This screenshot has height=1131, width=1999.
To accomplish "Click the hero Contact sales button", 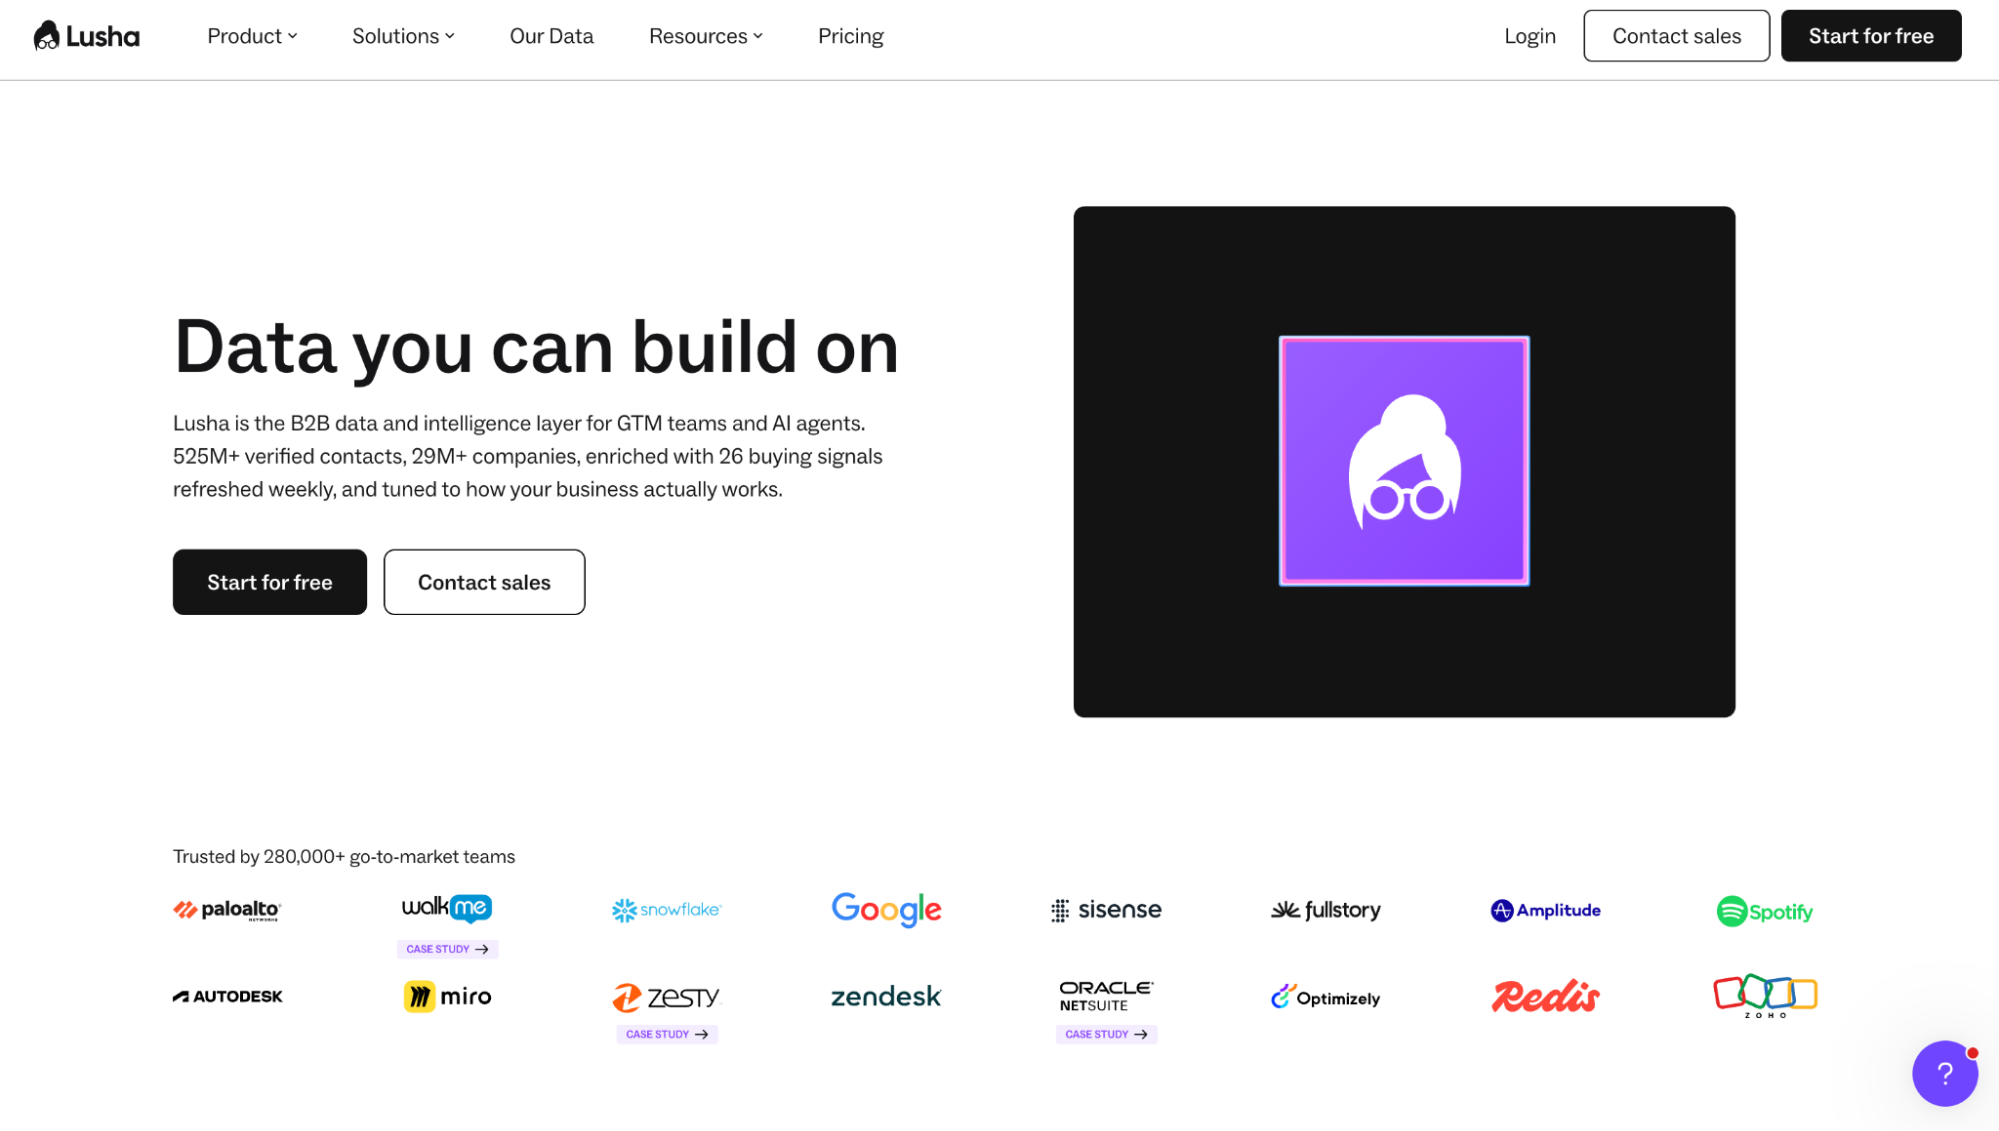I will 484,582.
